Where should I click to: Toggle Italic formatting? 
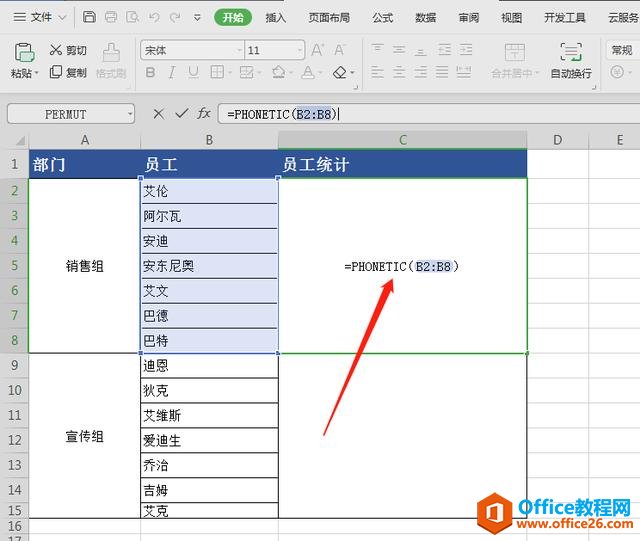(172, 73)
